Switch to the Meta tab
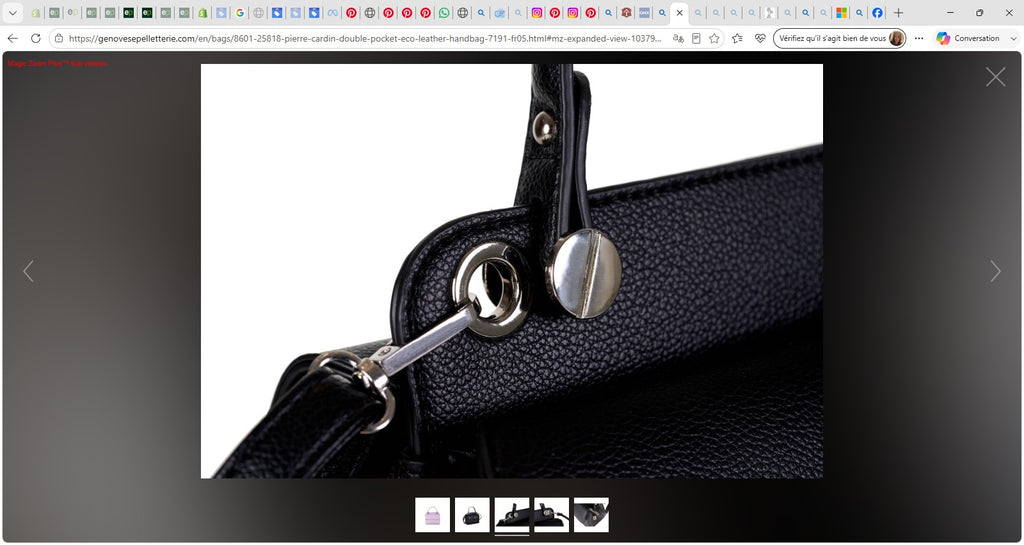 coord(332,12)
